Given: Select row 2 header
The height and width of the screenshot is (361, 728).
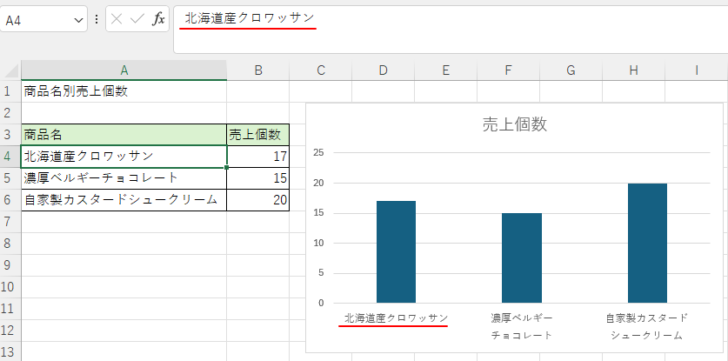Looking at the screenshot, I should tap(10, 113).
